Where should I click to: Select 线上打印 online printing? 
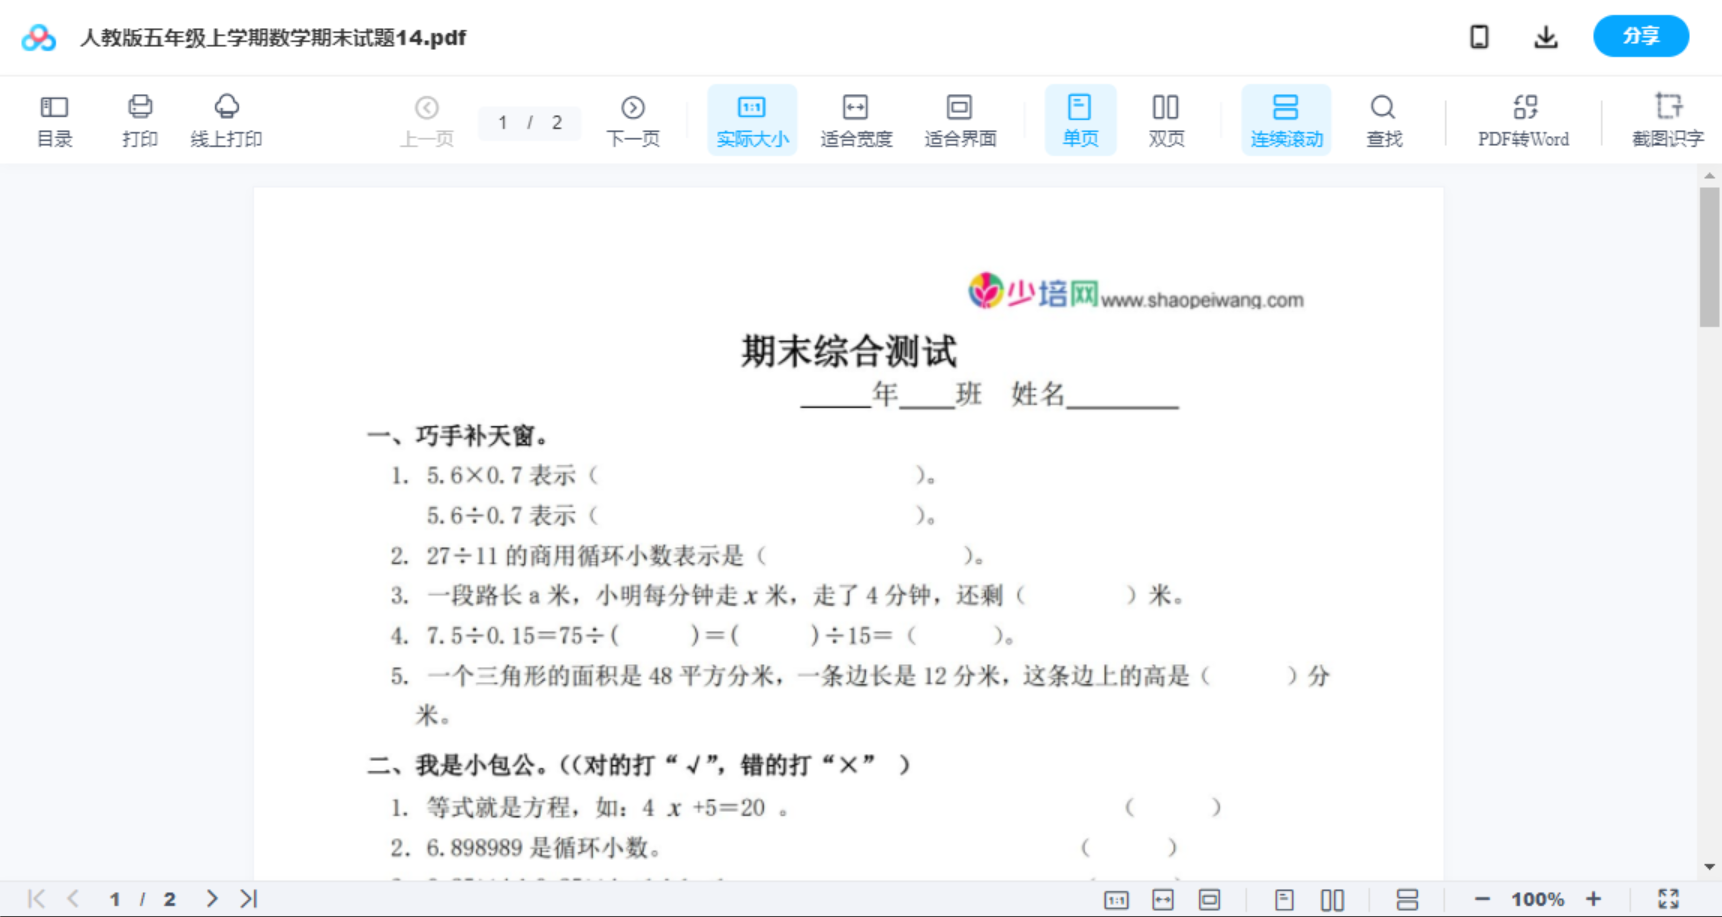tap(227, 119)
